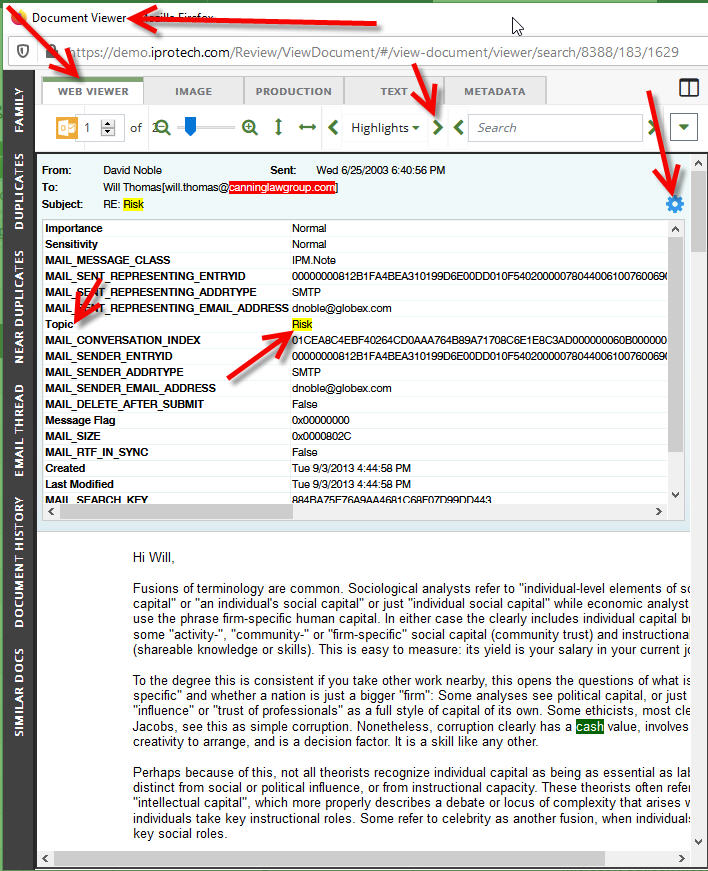The height and width of the screenshot is (871, 708).
Task: Click the metadata table's horizontal scrollbar thumb
Action: click(176, 511)
